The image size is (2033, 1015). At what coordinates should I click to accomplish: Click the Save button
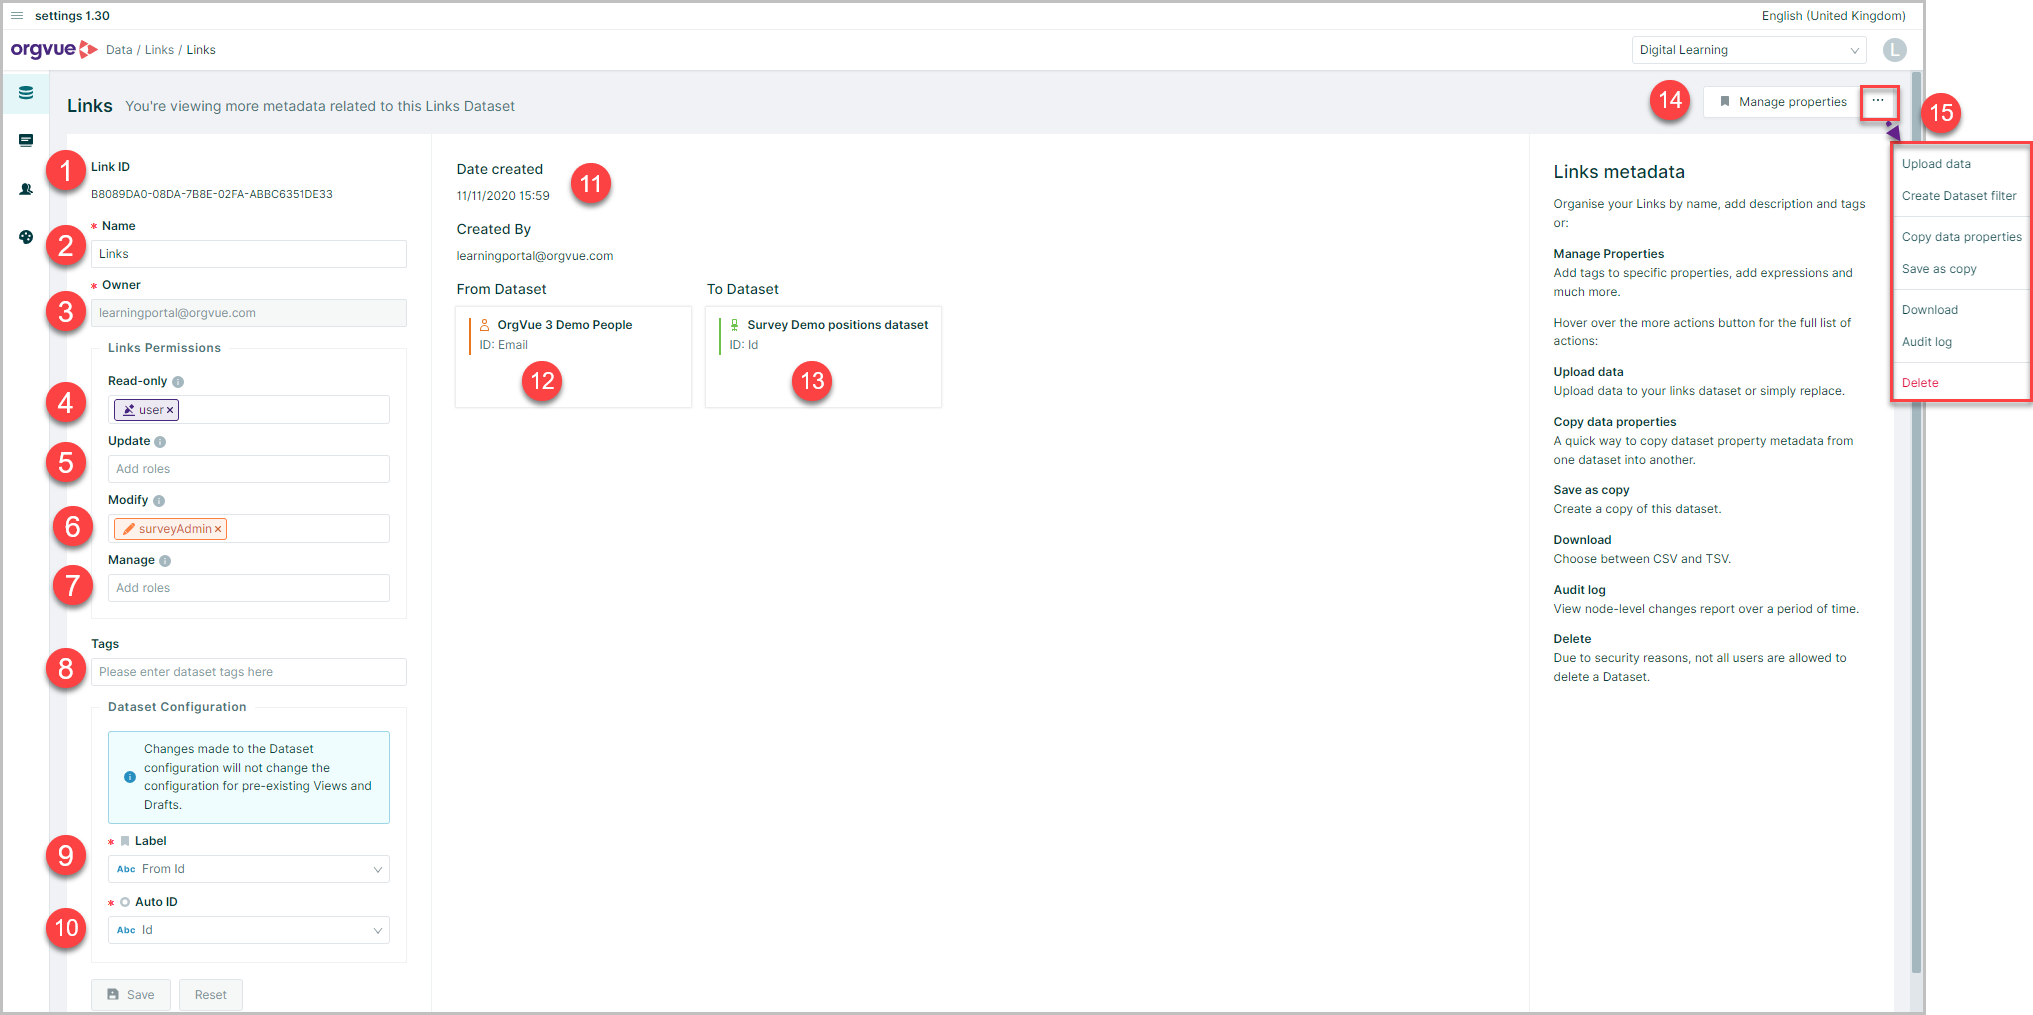point(131,995)
